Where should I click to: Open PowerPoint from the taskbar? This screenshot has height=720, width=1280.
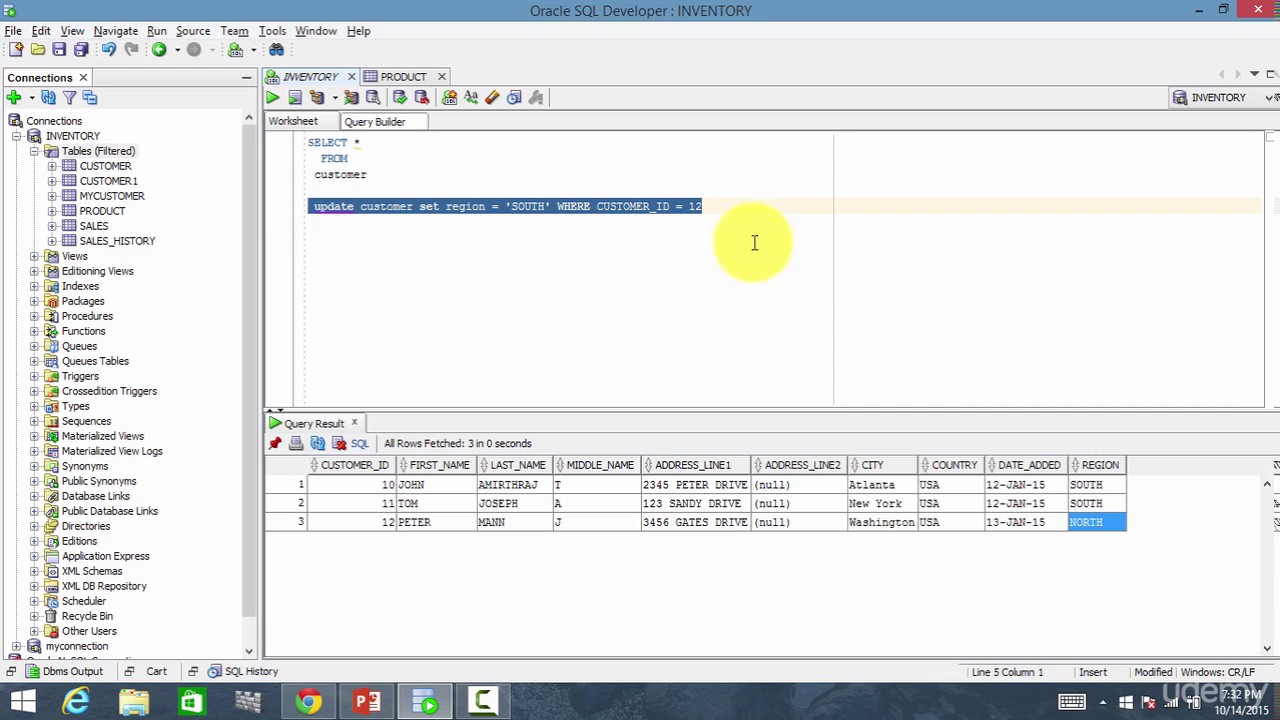(367, 702)
